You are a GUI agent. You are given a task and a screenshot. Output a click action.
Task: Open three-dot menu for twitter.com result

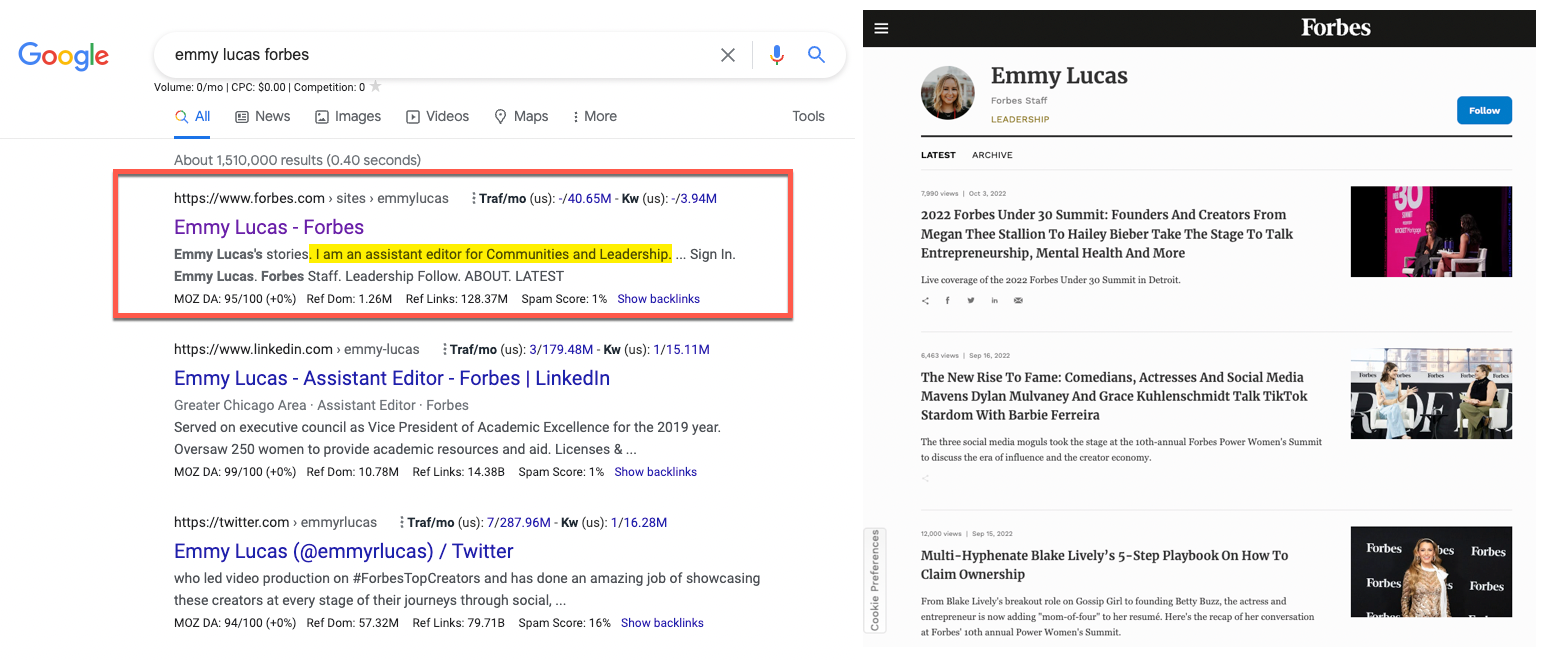[401, 522]
